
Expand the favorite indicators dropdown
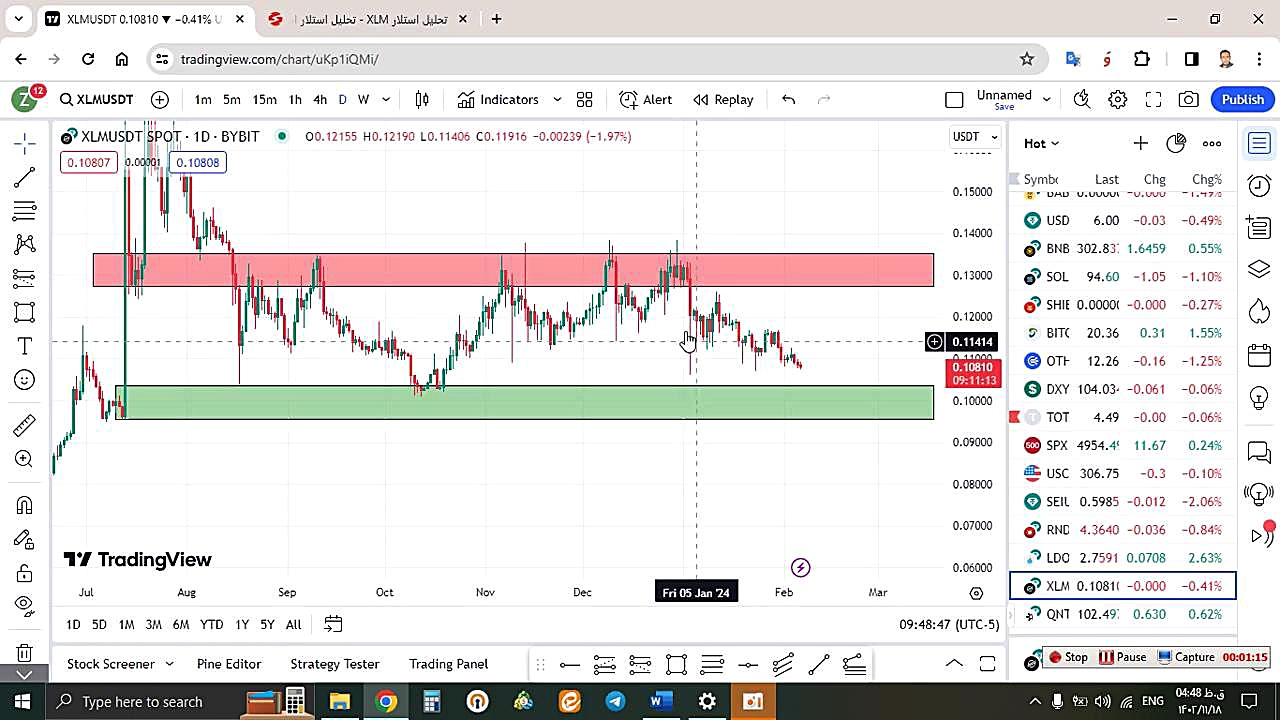(557, 99)
